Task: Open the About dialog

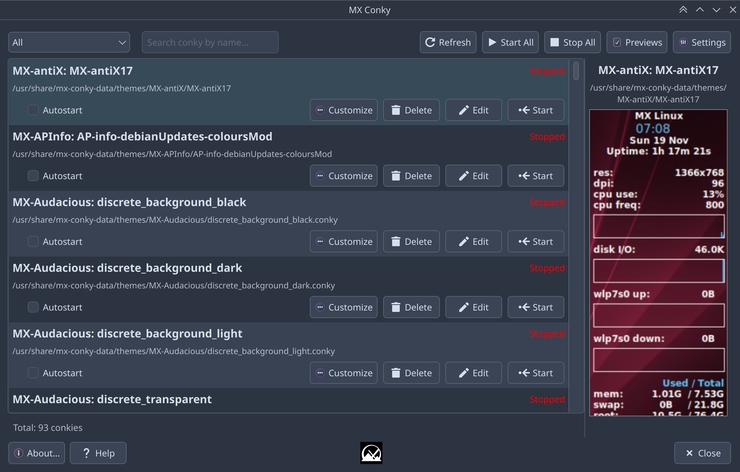Action: [x=36, y=453]
